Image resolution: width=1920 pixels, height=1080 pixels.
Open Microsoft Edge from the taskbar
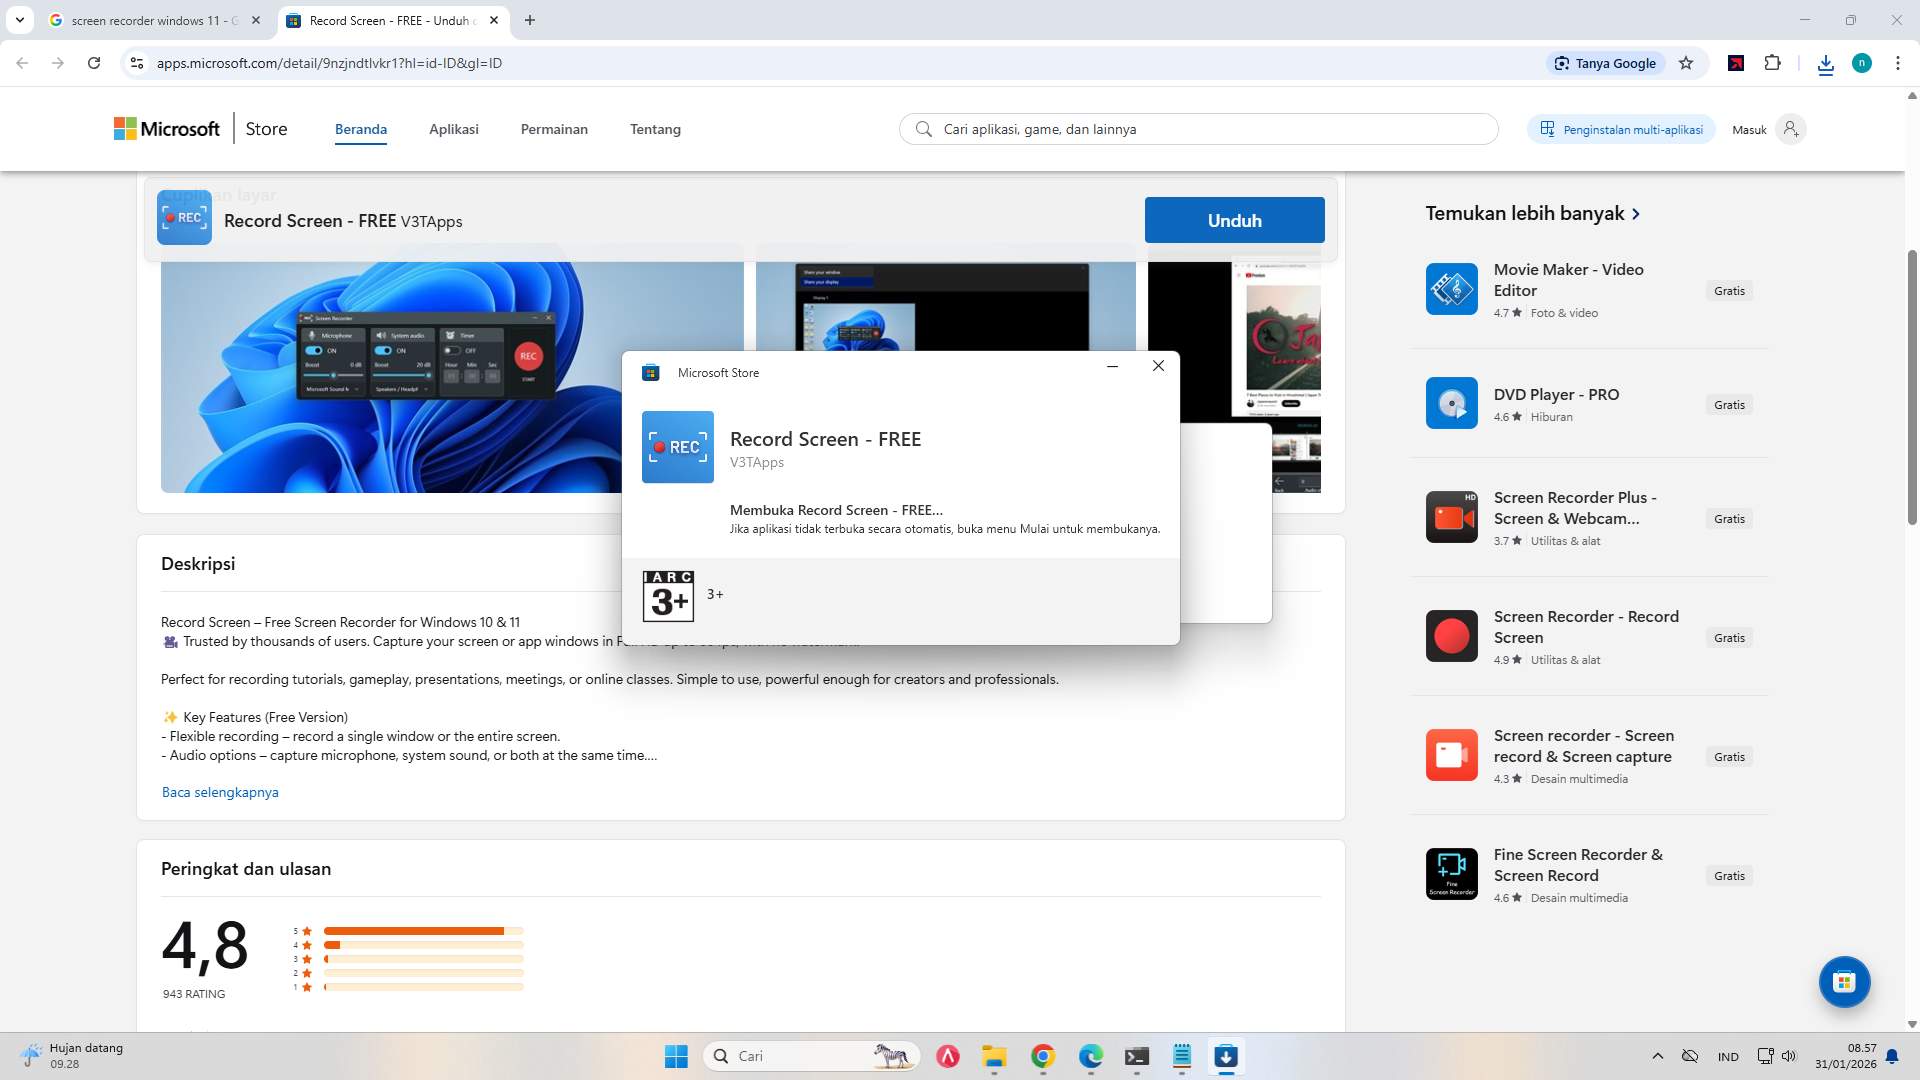coord(1090,1056)
